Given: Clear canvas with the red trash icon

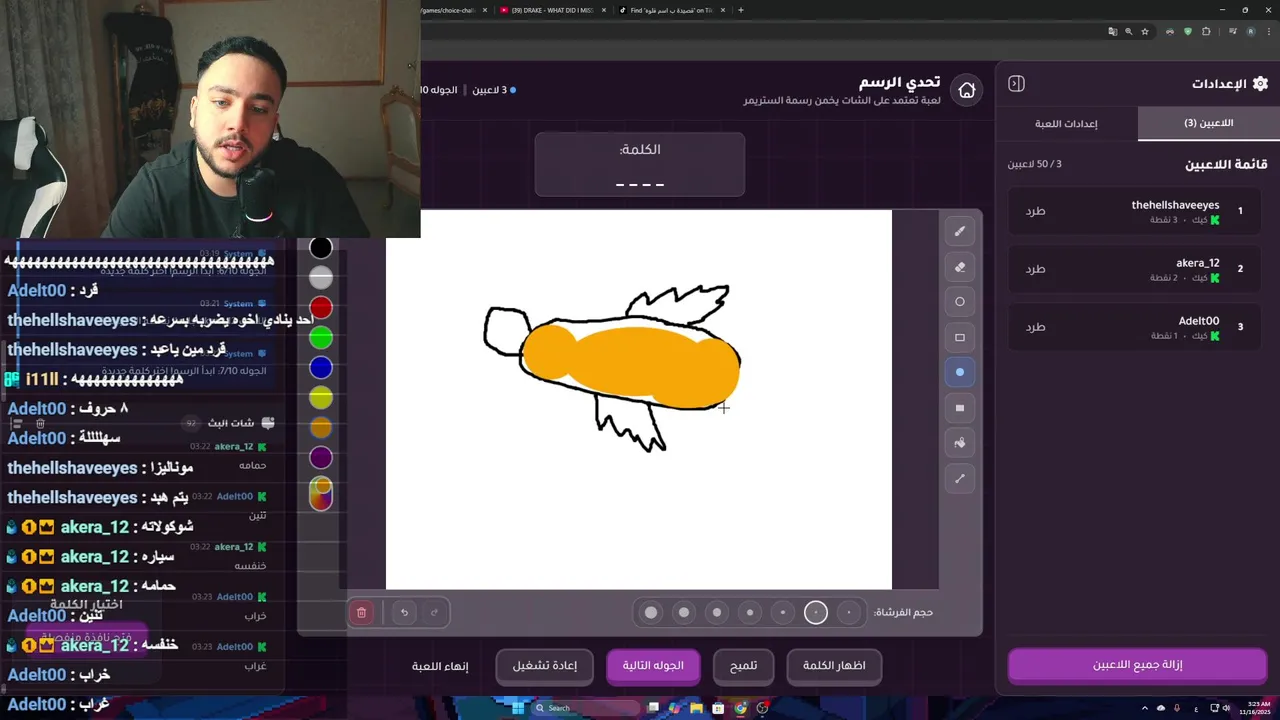Looking at the screenshot, I should [362, 612].
